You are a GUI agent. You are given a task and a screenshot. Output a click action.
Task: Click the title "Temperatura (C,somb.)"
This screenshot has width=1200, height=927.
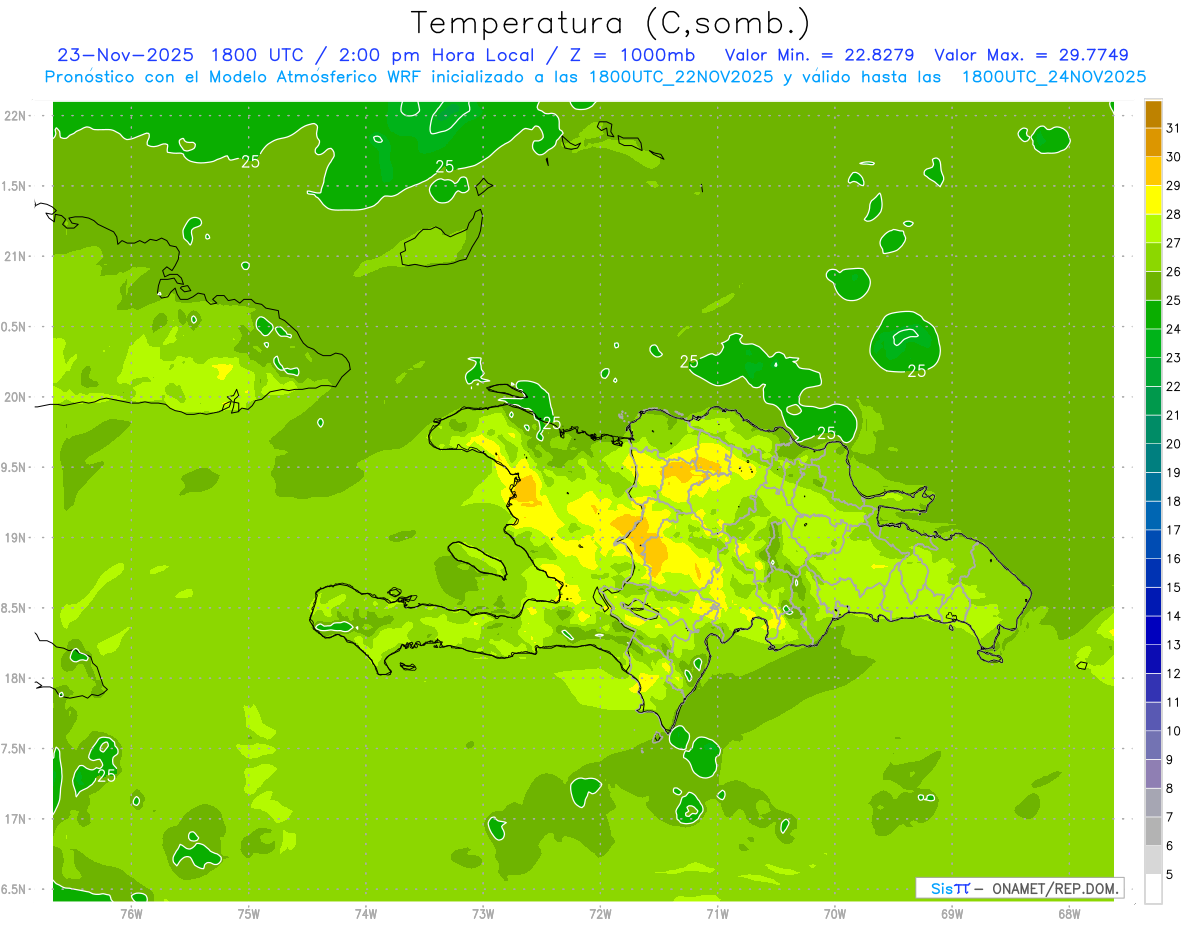click(x=609, y=24)
